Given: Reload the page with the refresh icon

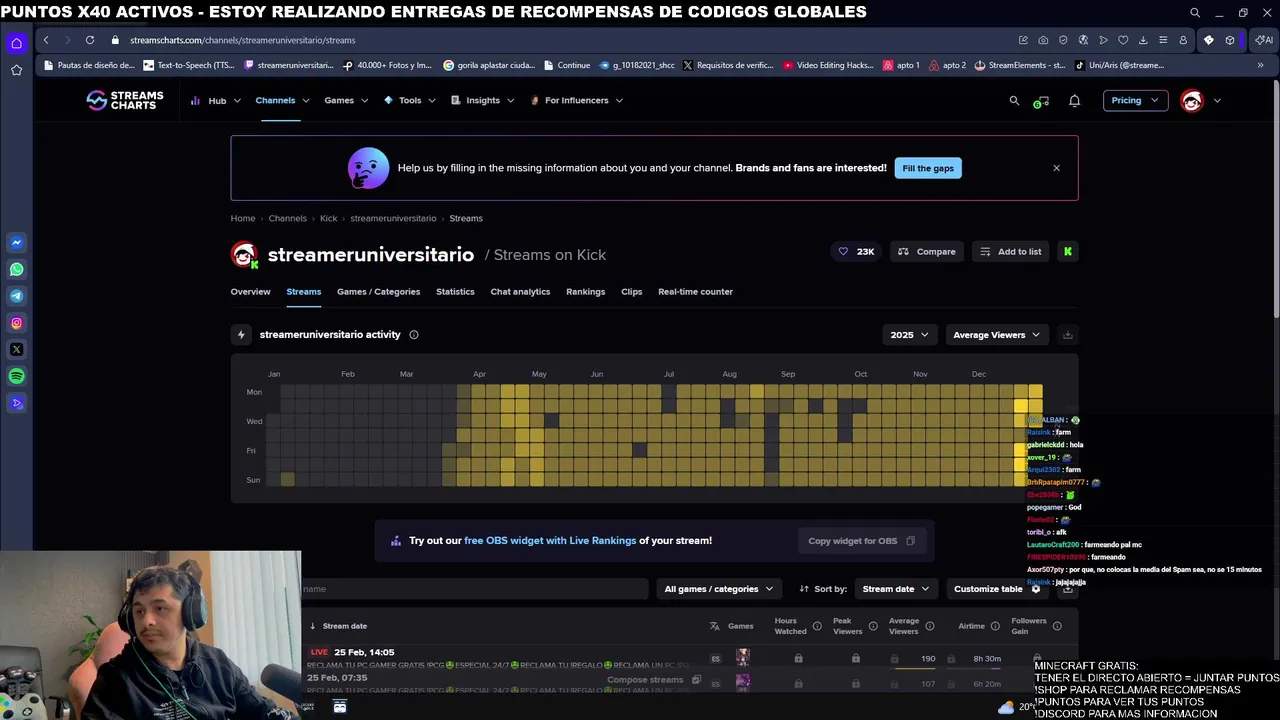Looking at the screenshot, I should click(90, 40).
